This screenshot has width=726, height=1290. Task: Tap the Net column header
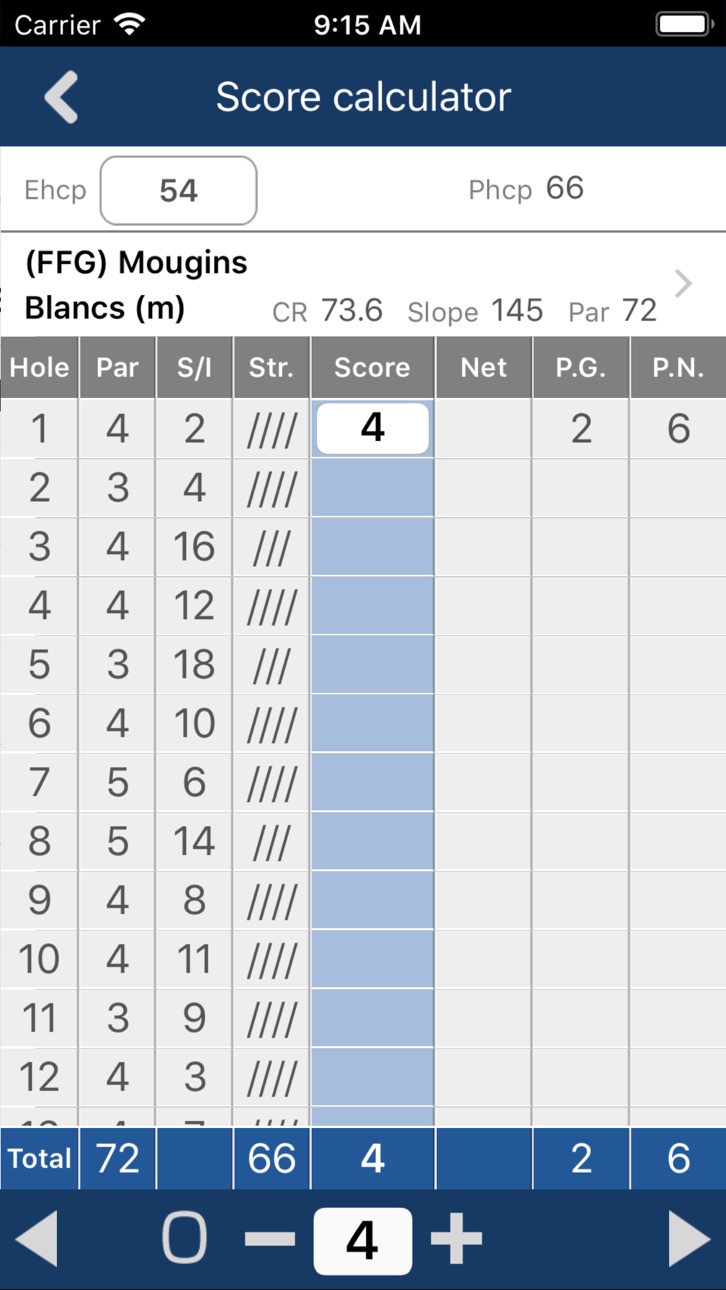[x=483, y=368]
